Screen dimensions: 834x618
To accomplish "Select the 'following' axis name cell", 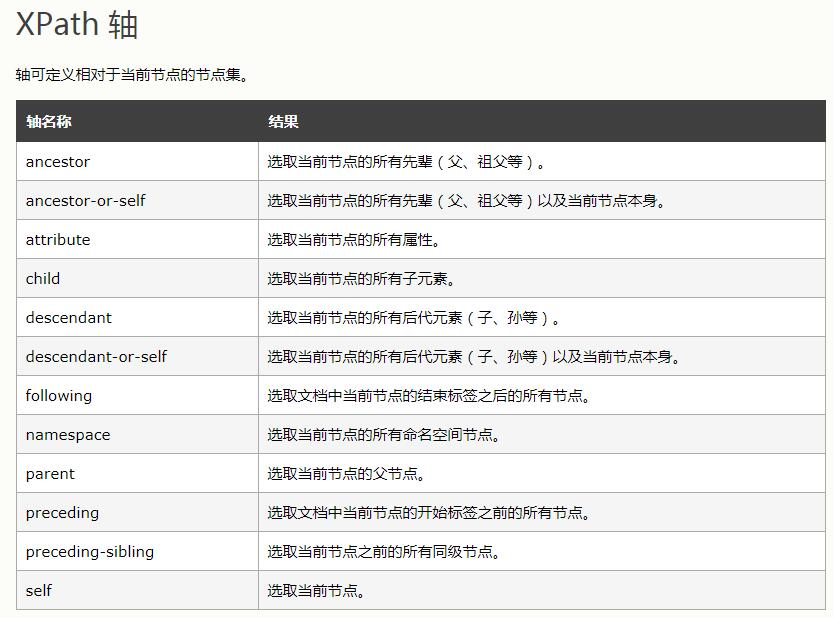I will [137, 395].
